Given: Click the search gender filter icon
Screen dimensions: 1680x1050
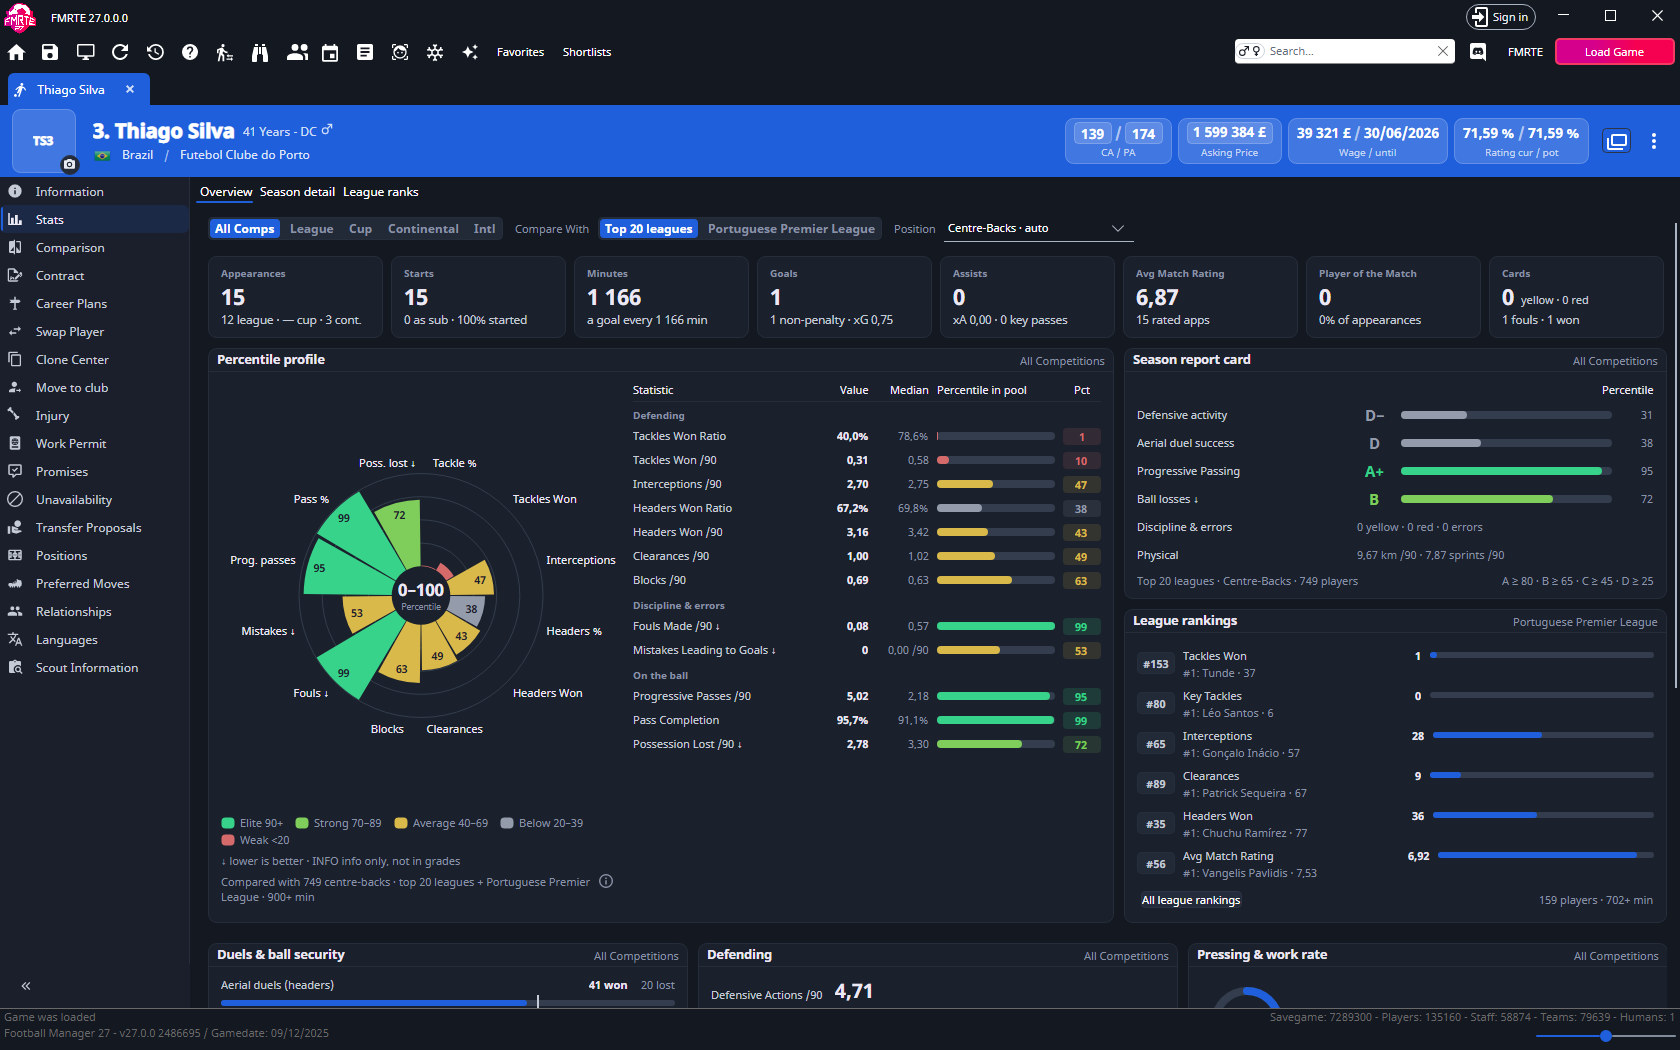Looking at the screenshot, I should click(x=1250, y=51).
